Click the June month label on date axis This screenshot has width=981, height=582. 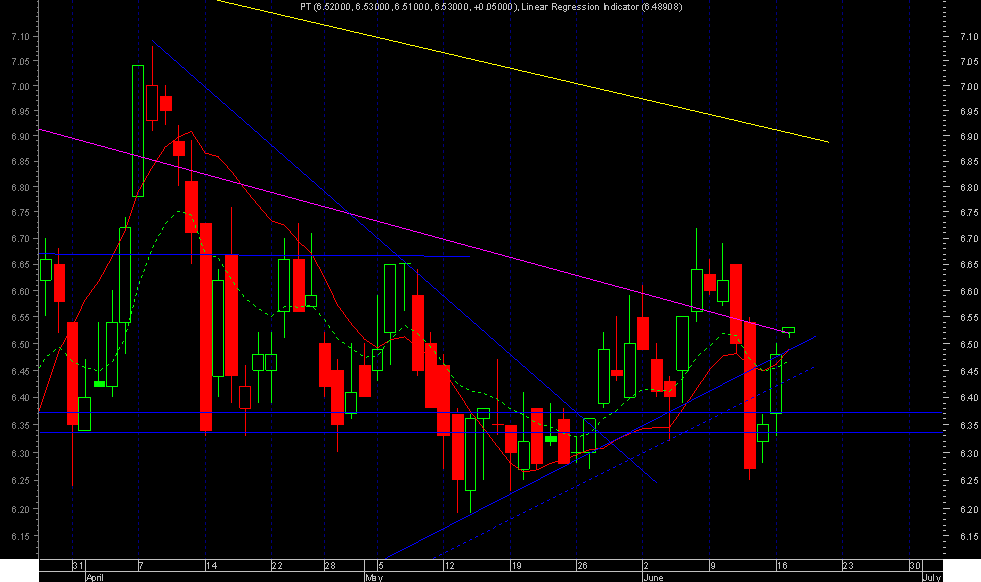point(654,577)
